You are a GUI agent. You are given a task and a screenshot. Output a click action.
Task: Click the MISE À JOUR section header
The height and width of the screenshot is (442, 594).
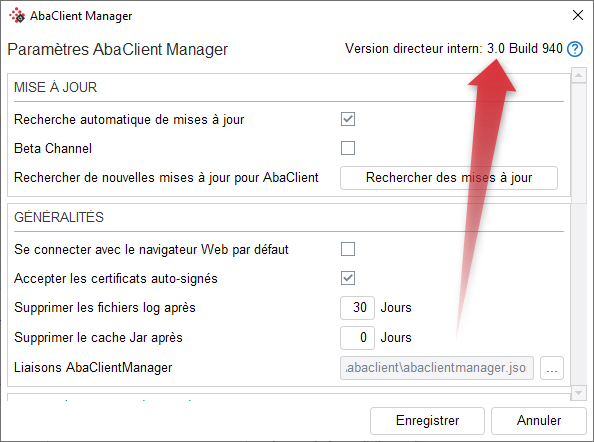click(x=56, y=87)
